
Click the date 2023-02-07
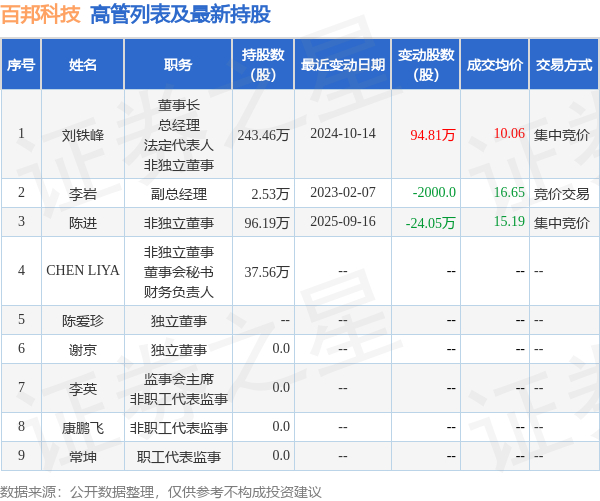tap(343, 192)
